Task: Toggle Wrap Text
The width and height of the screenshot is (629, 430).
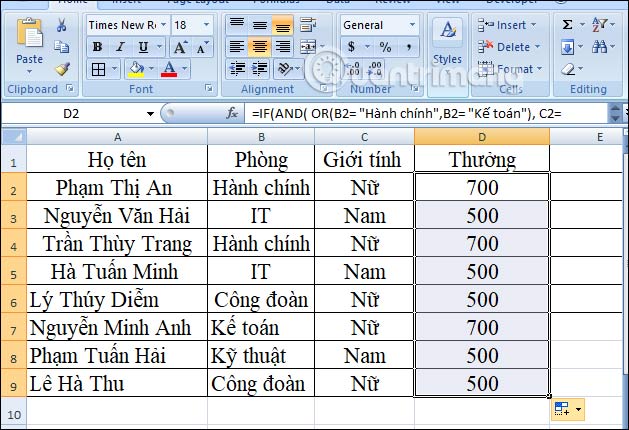Action: point(308,25)
